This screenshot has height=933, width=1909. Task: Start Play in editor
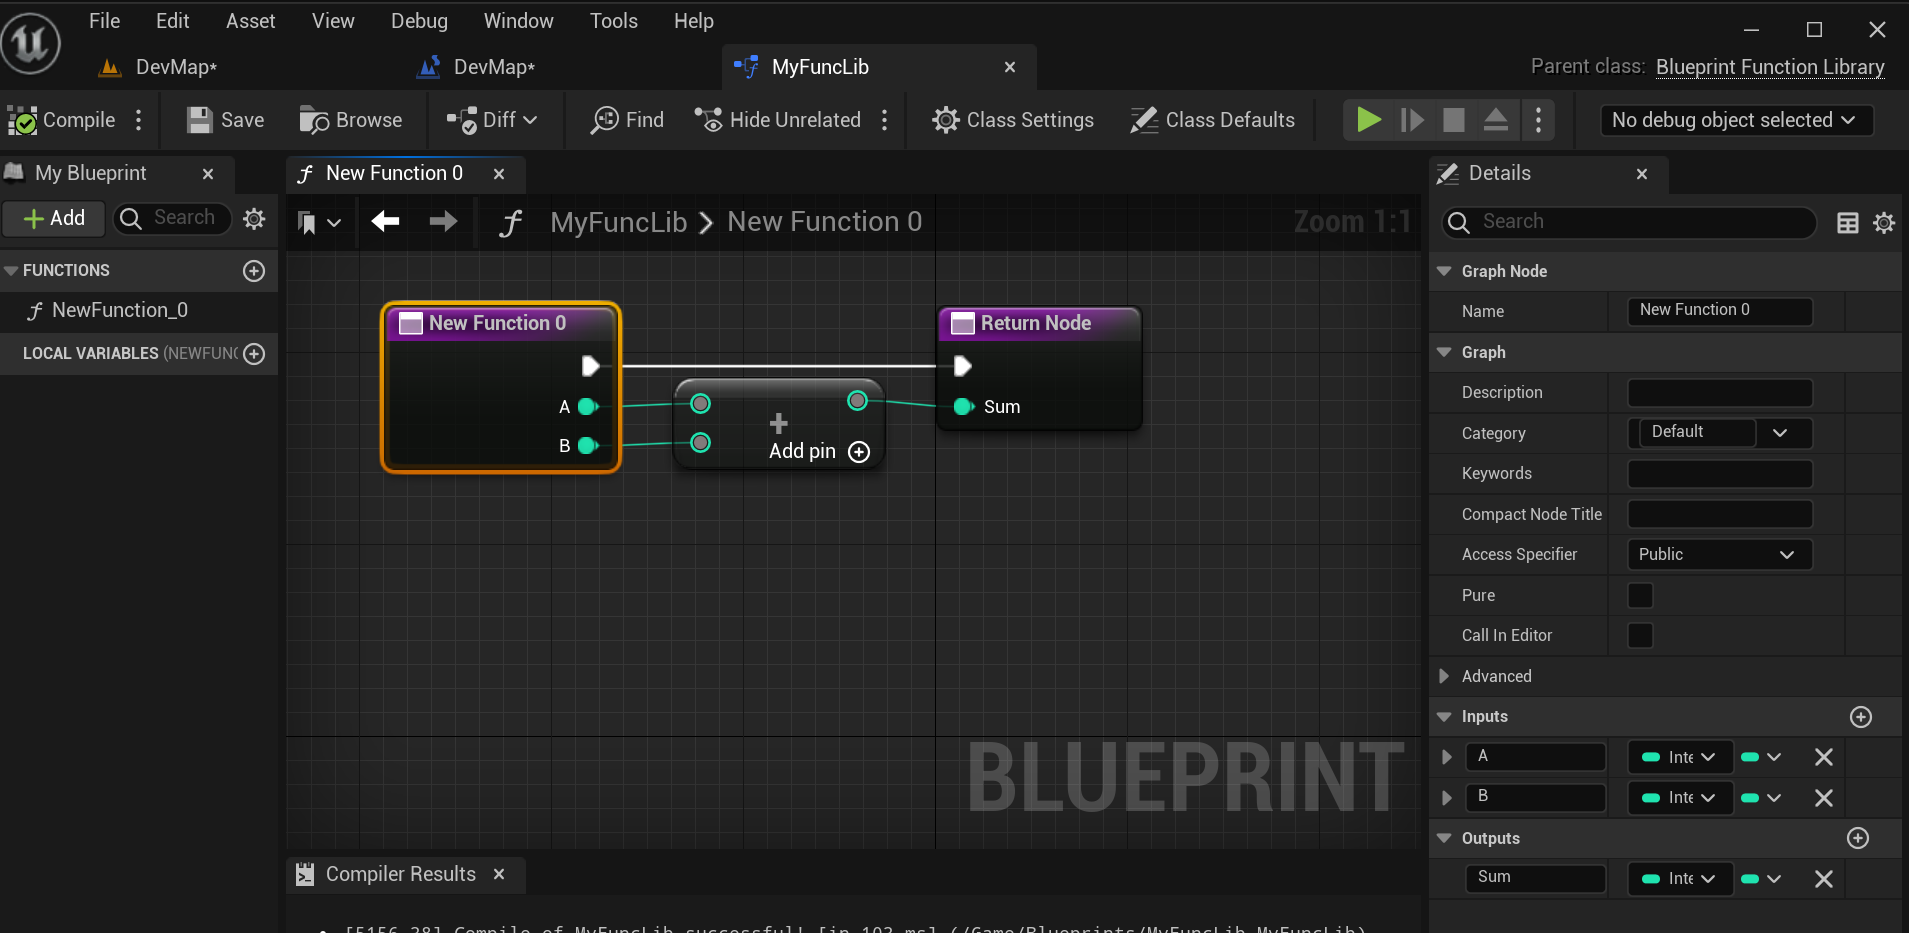(x=1368, y=120)
